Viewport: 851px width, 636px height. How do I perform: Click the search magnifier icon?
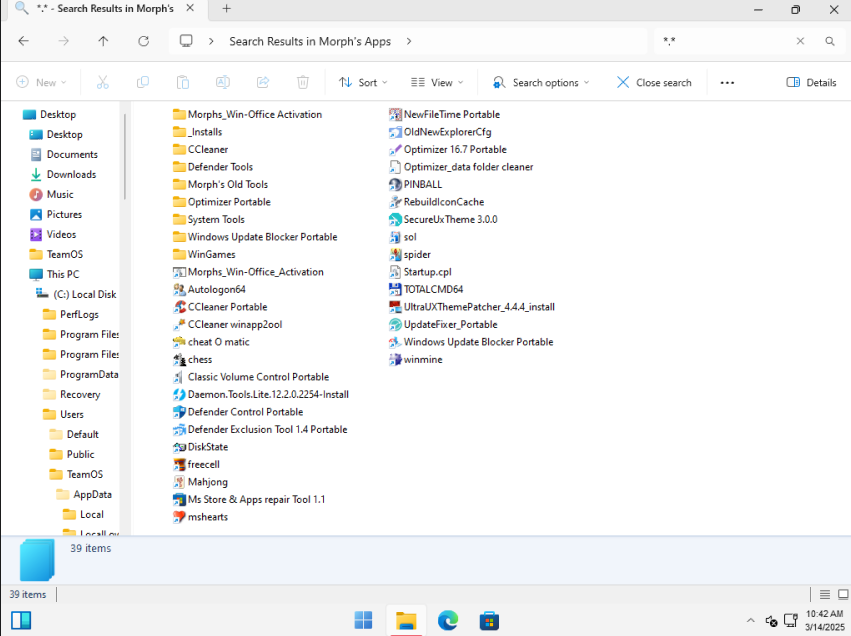[830, 41]
